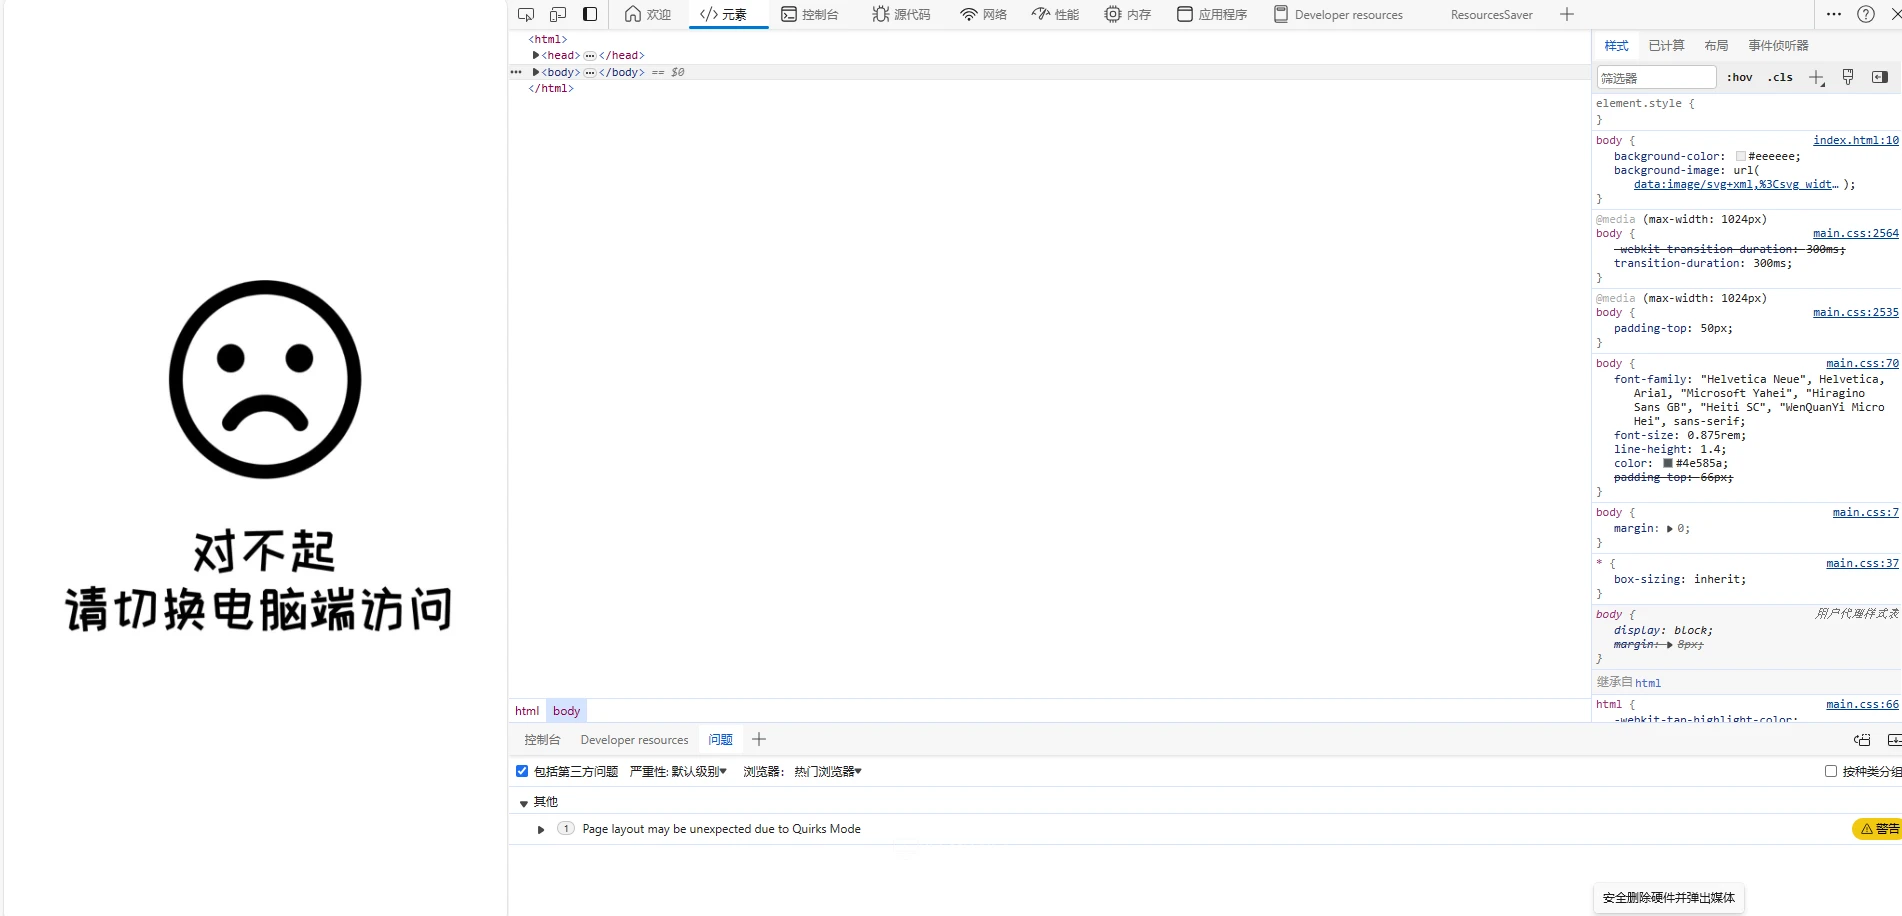The height and width of the screenshot is (916, 1902).
Task: Collapse the 其他 issues category
Action: [x=524, y=803]
